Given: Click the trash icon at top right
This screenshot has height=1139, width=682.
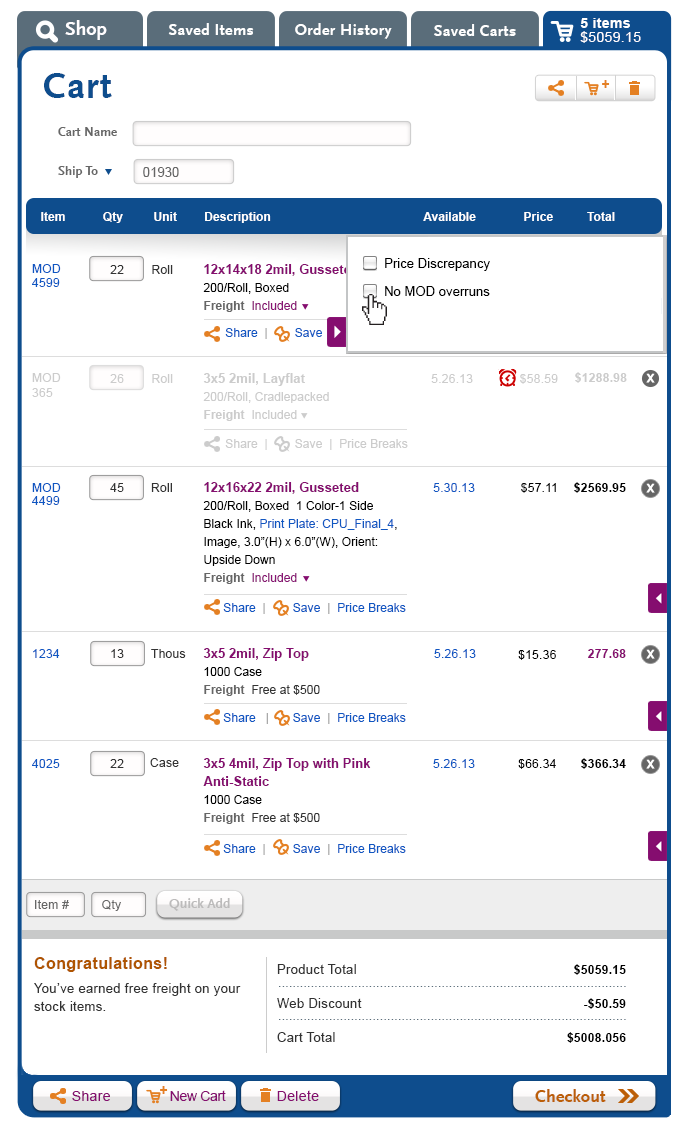Looking at the screenshot, I should click(634, 88).
